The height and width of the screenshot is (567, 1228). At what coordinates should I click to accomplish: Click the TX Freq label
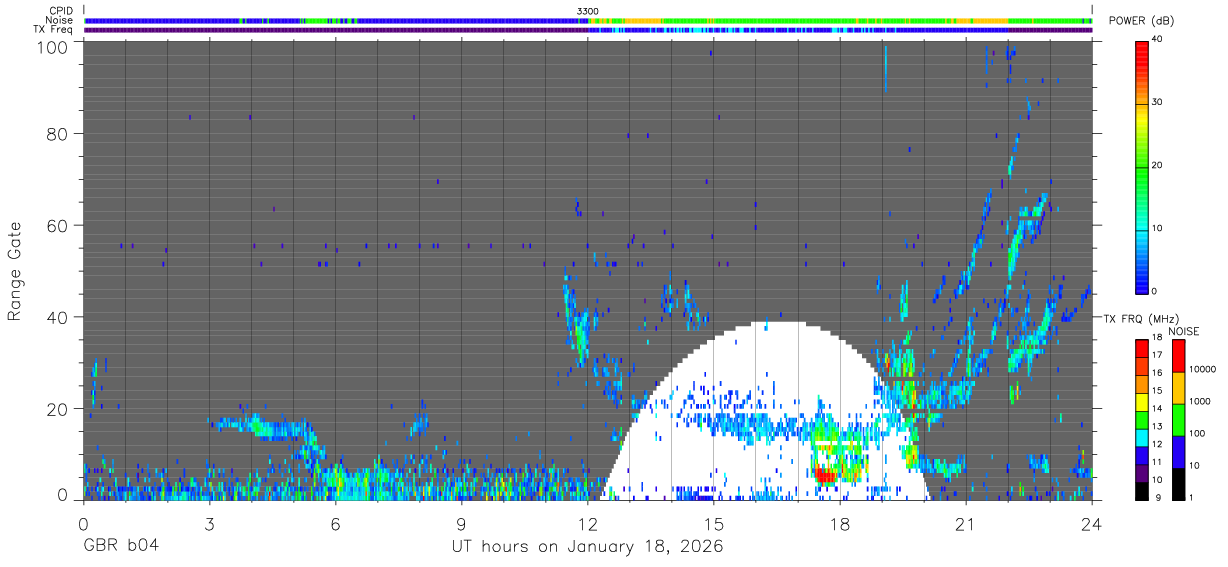click(x=54, y=30)
